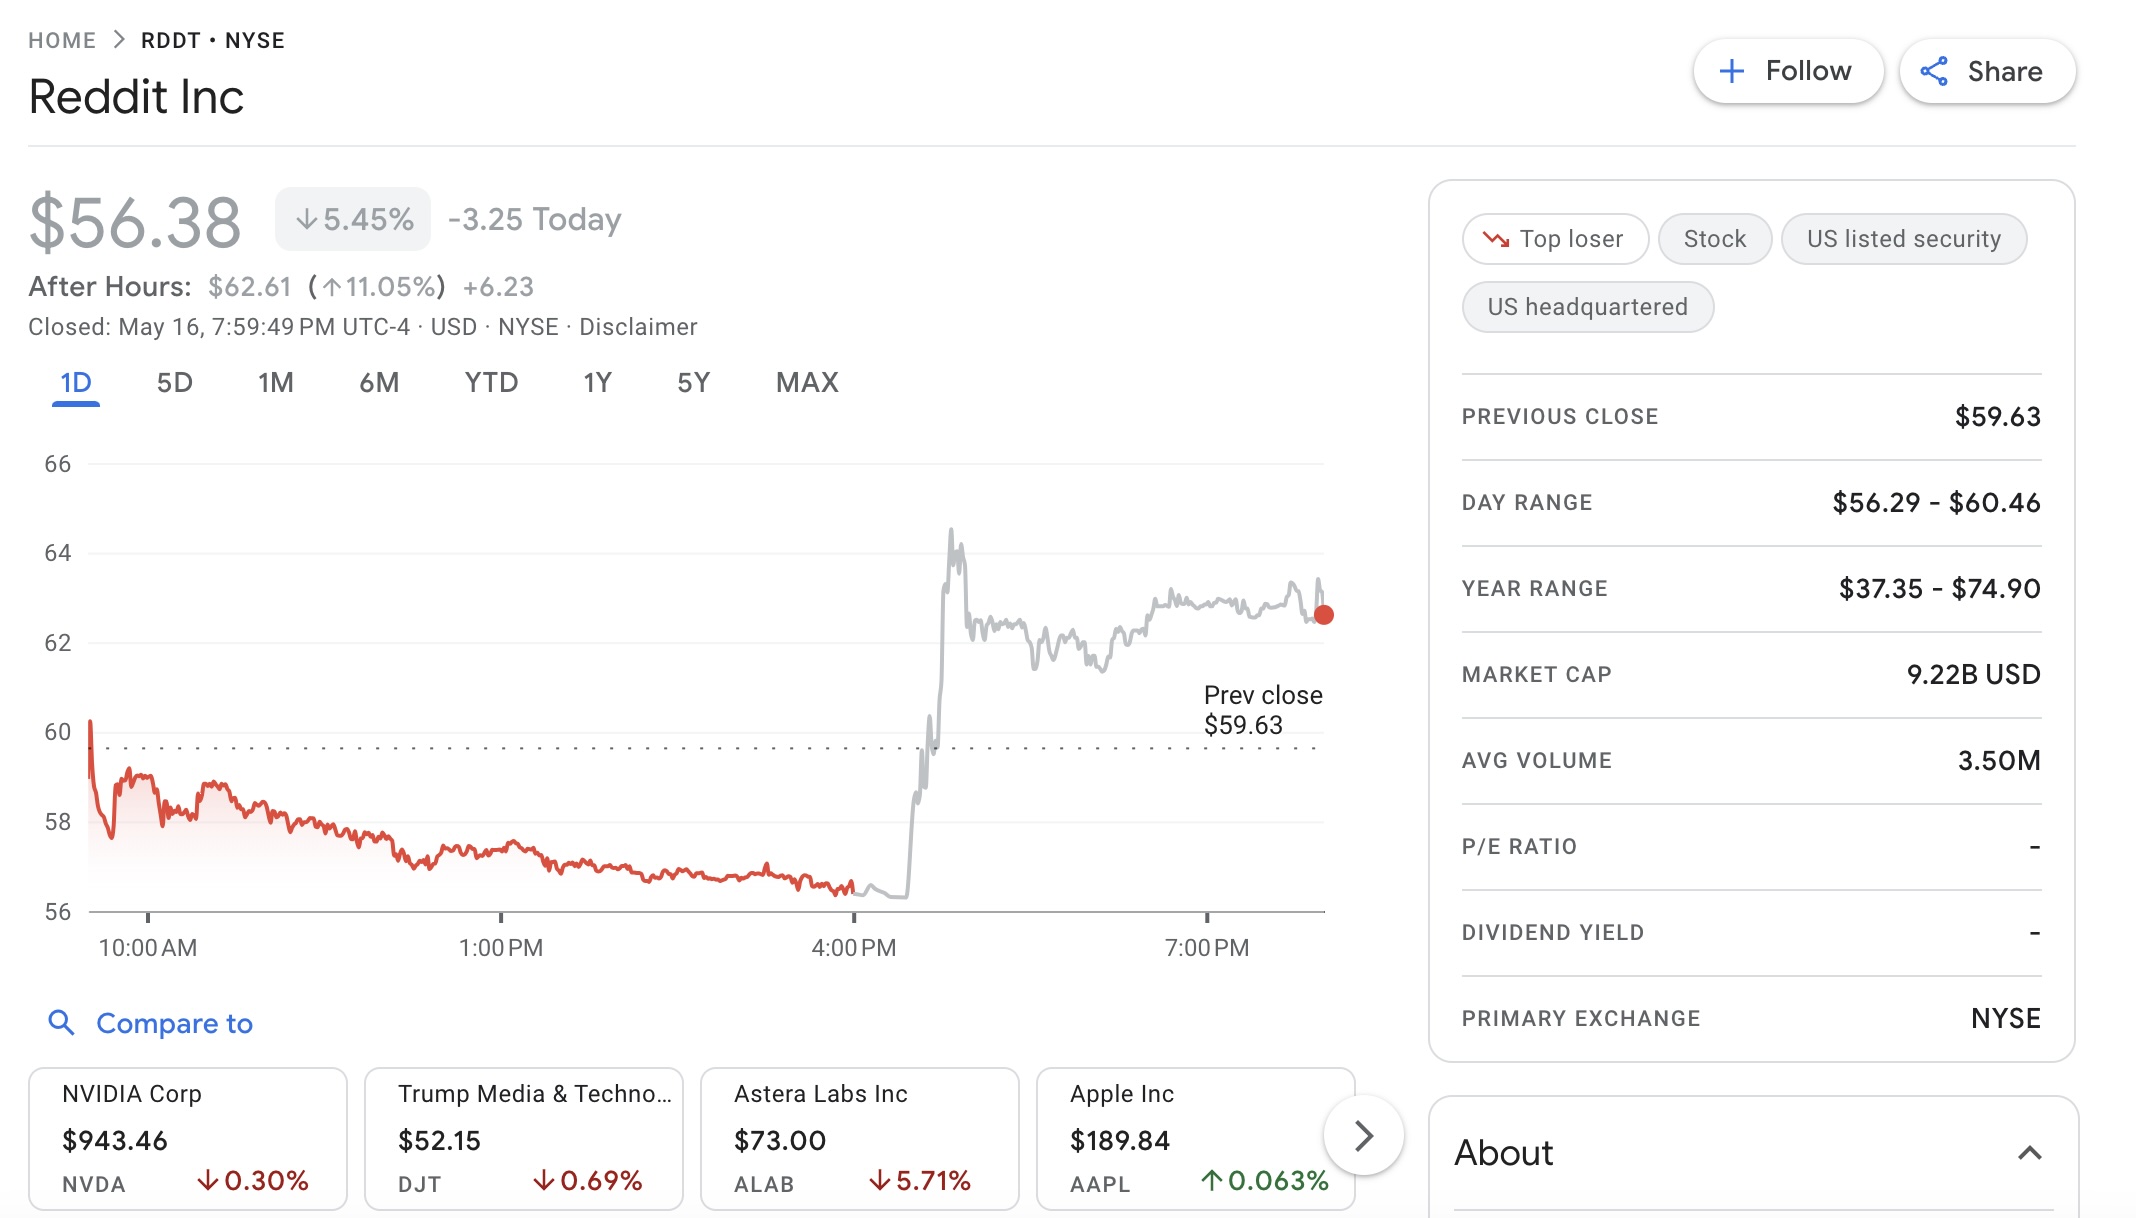Click the PRIMARY EXCHANGE NYSE value
The image size is (2136, 1218).
[2005, 1019]
